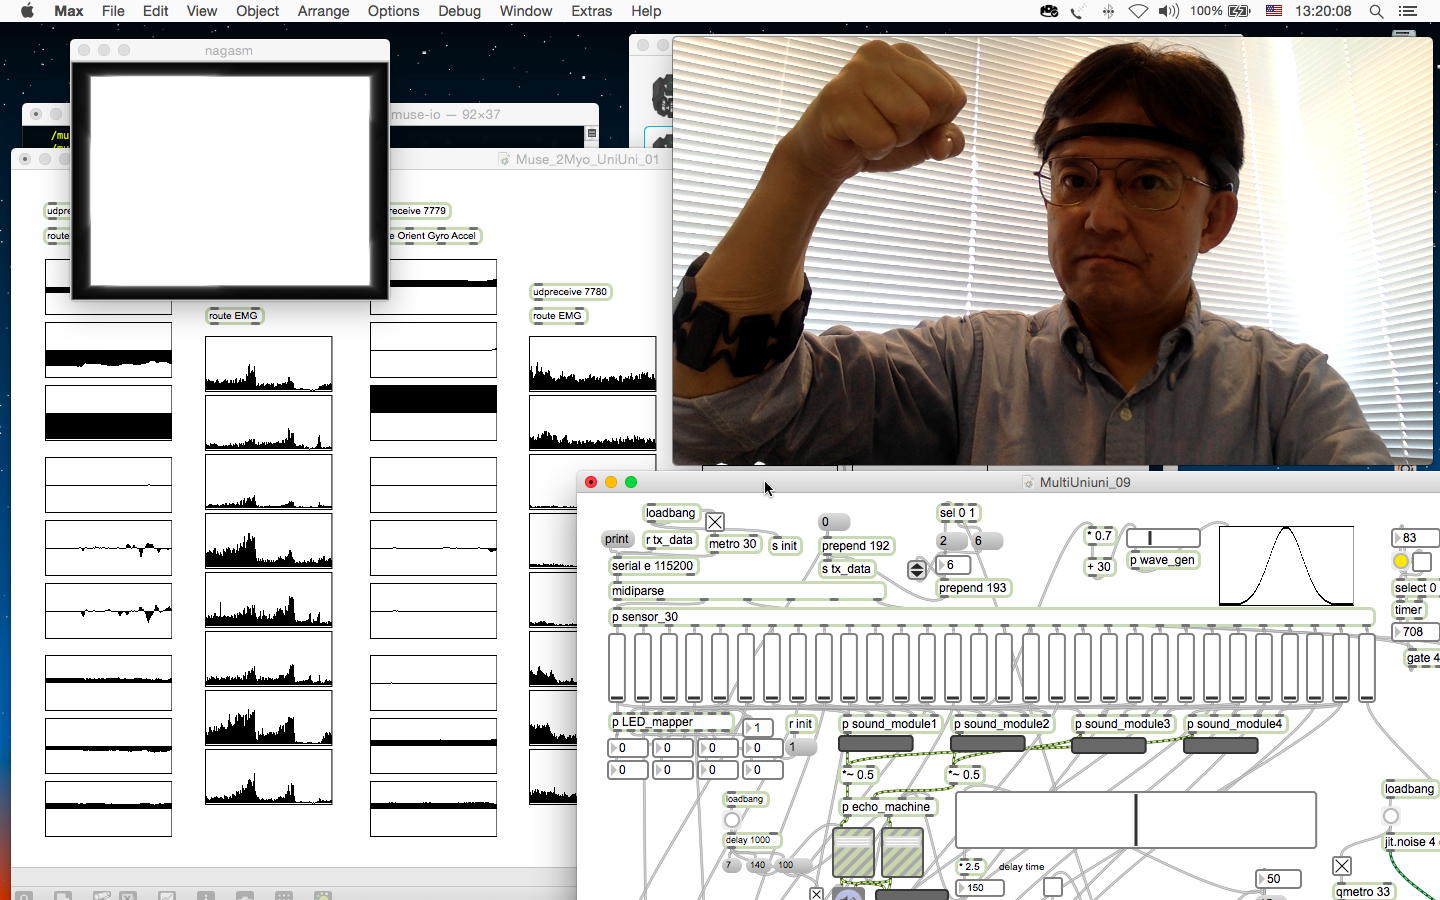This screenshot has height=900, width=1440.
Task: Click the number box 6 above prepend 193
Action: click(953, 565)
